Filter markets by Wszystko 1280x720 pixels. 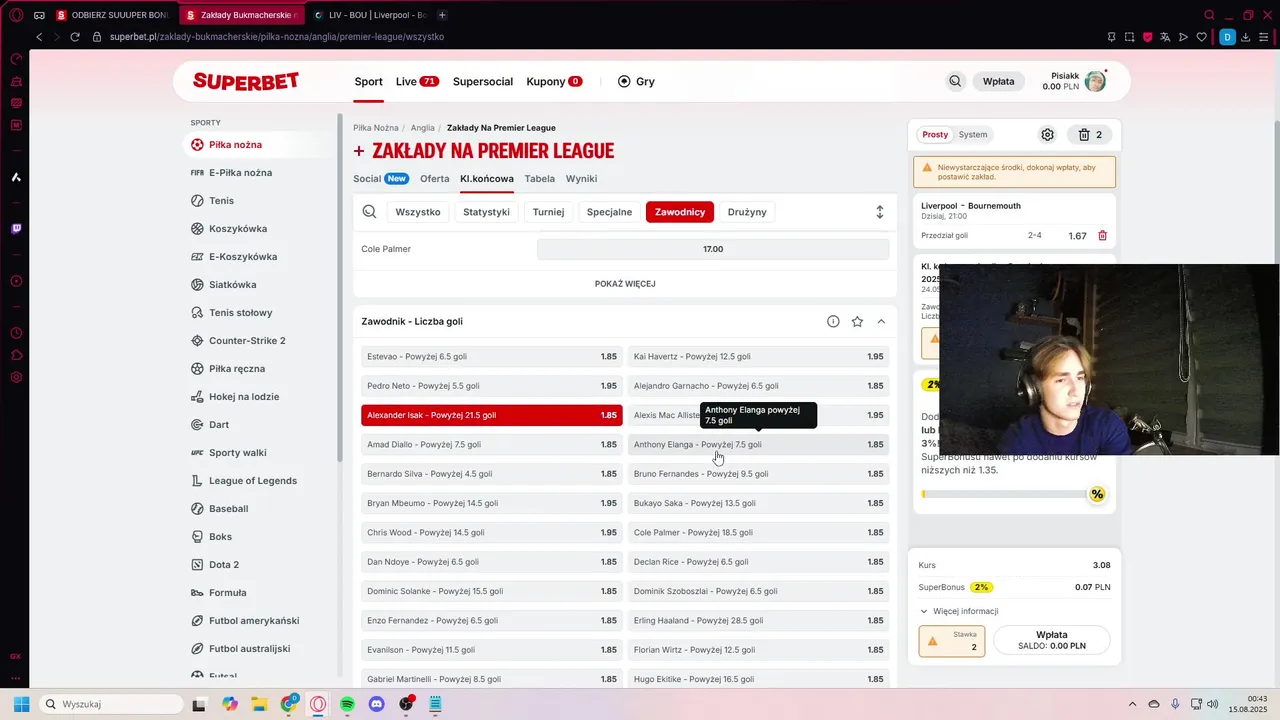418,212
